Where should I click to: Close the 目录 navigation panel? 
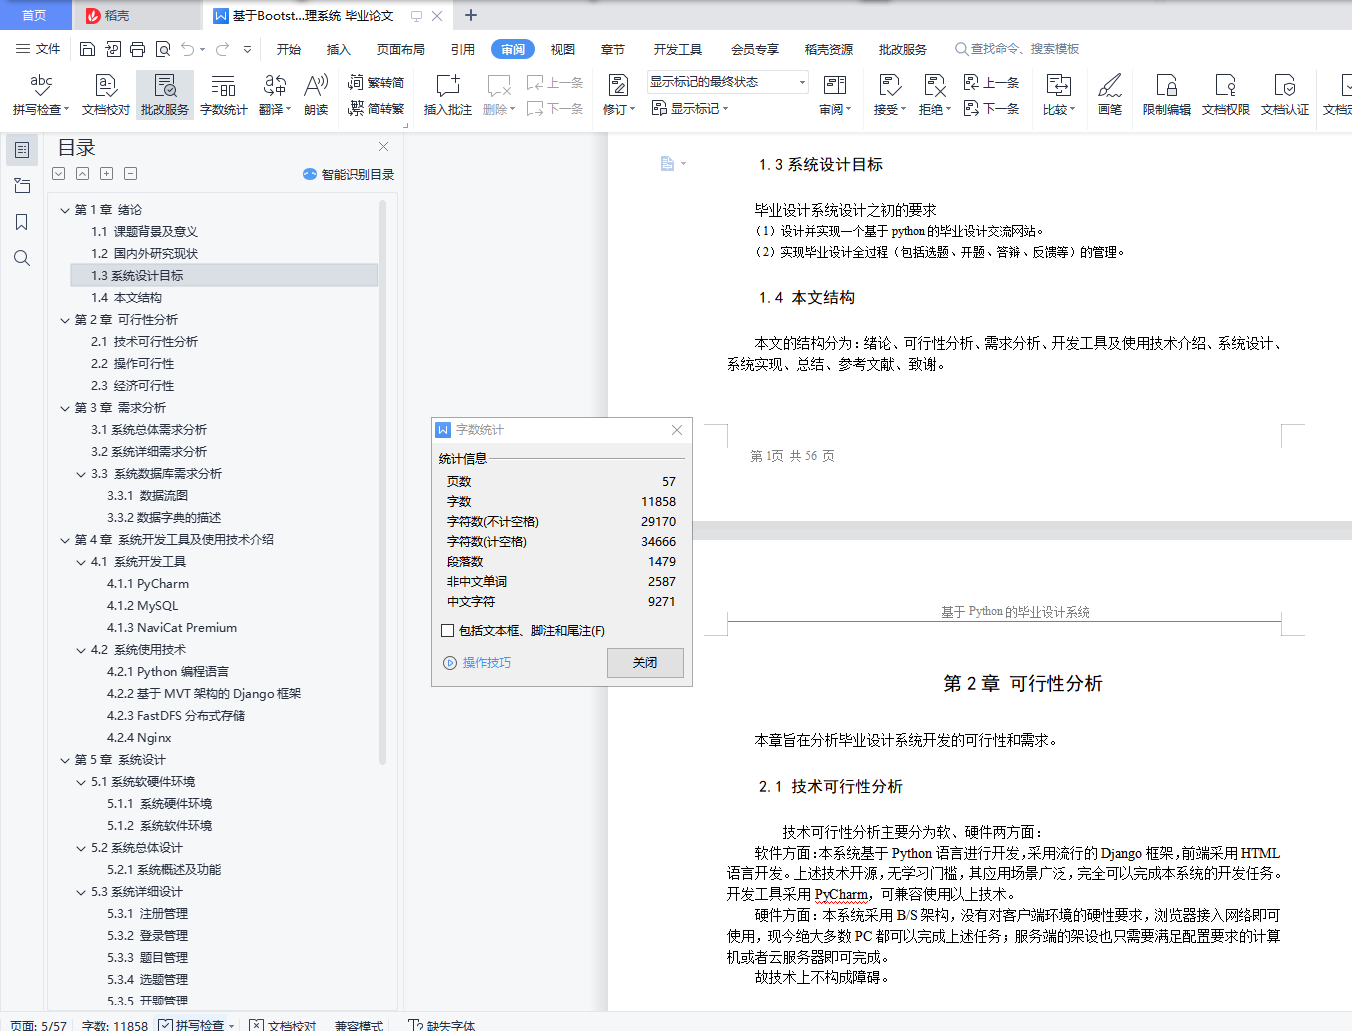(383, 147)
